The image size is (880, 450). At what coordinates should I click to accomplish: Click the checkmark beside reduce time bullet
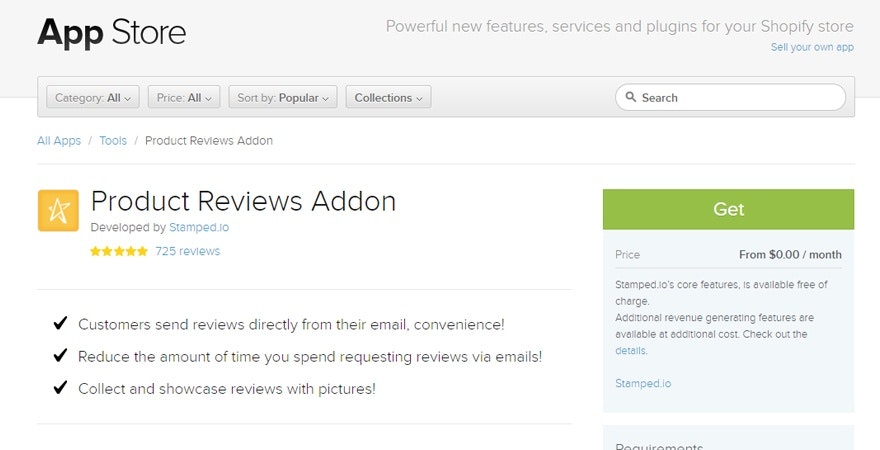[60, 356]
